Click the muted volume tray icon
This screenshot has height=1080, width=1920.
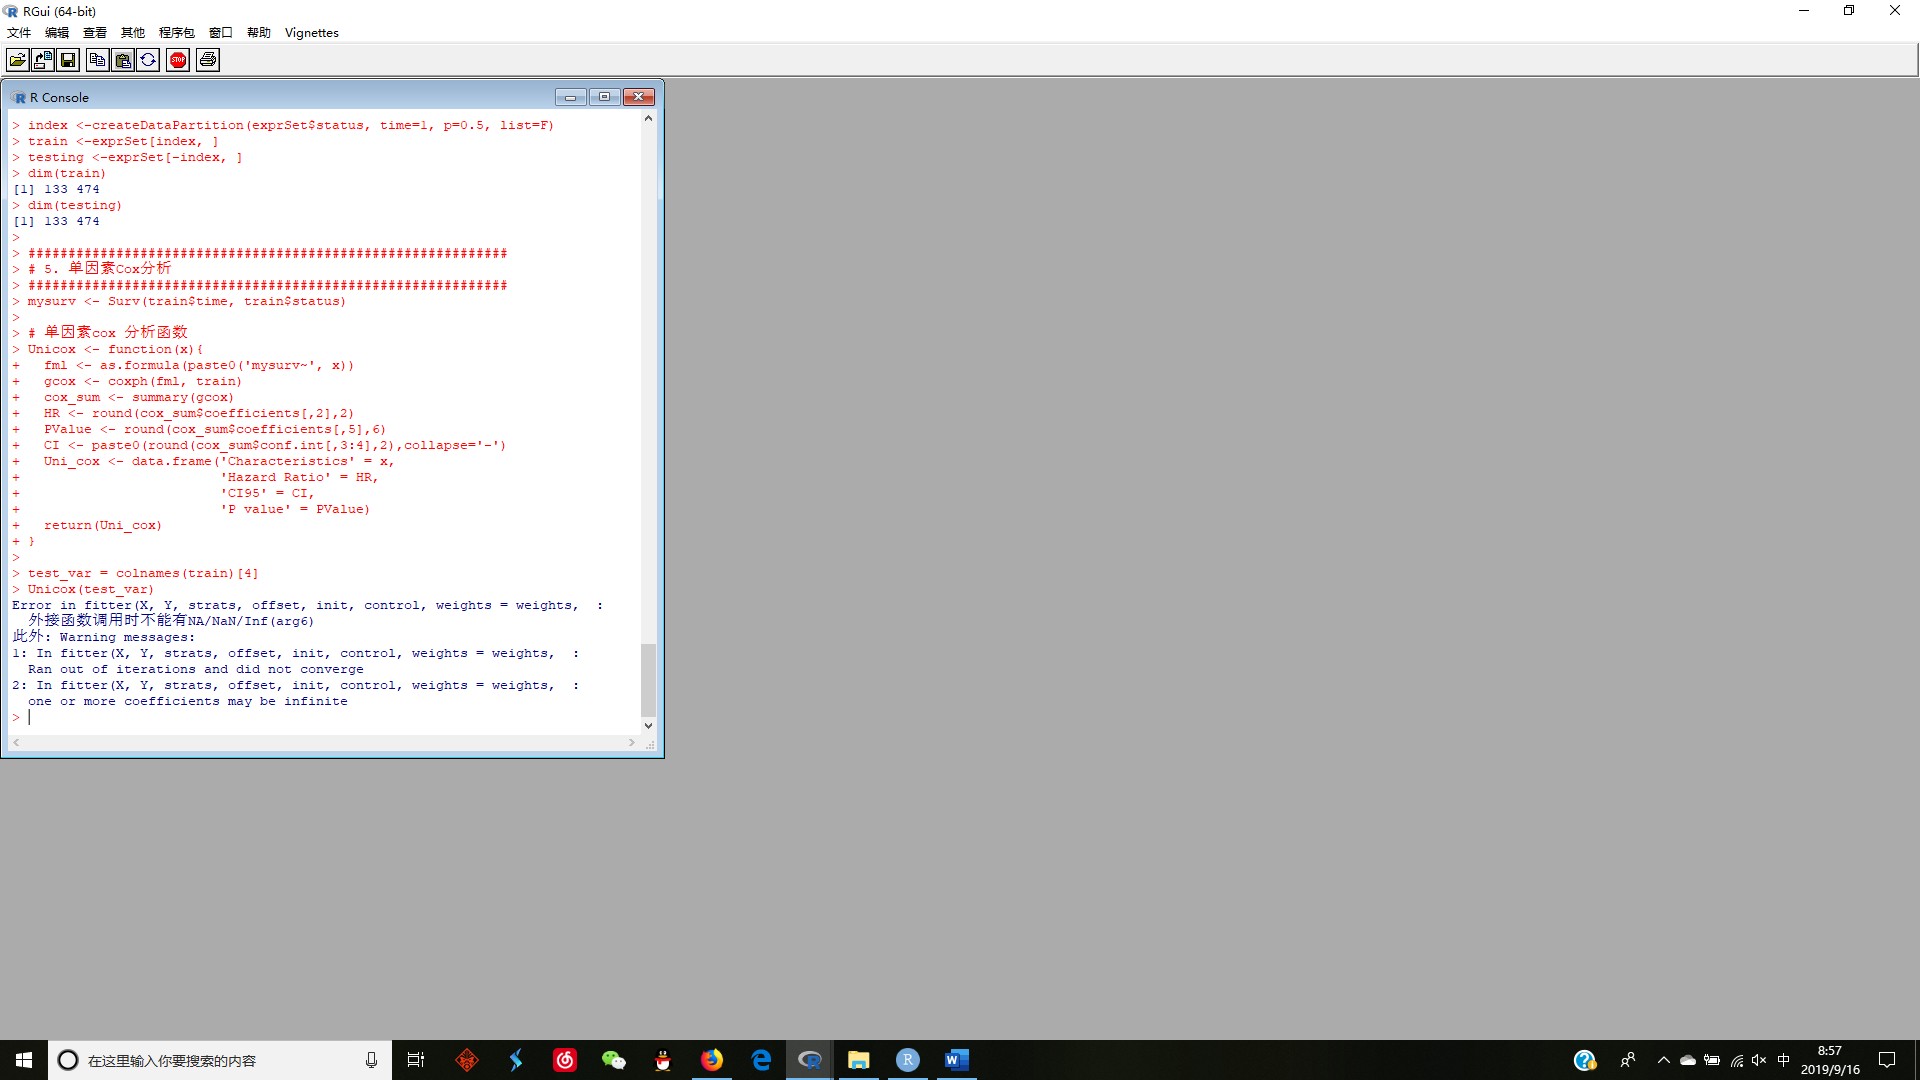pyautogui.click(x=1760, y=1060)
